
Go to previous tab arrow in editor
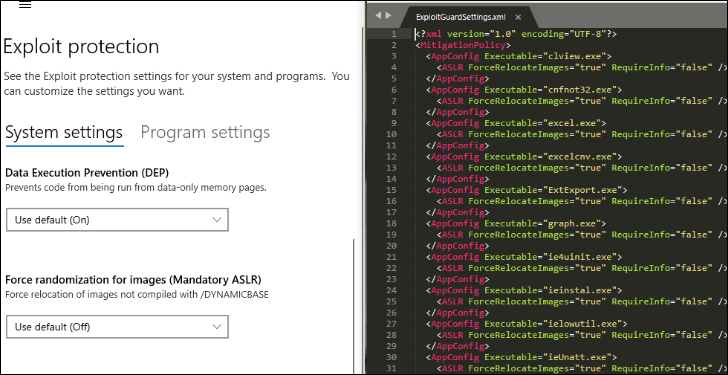pyautogui.click(x=377, y=16)
